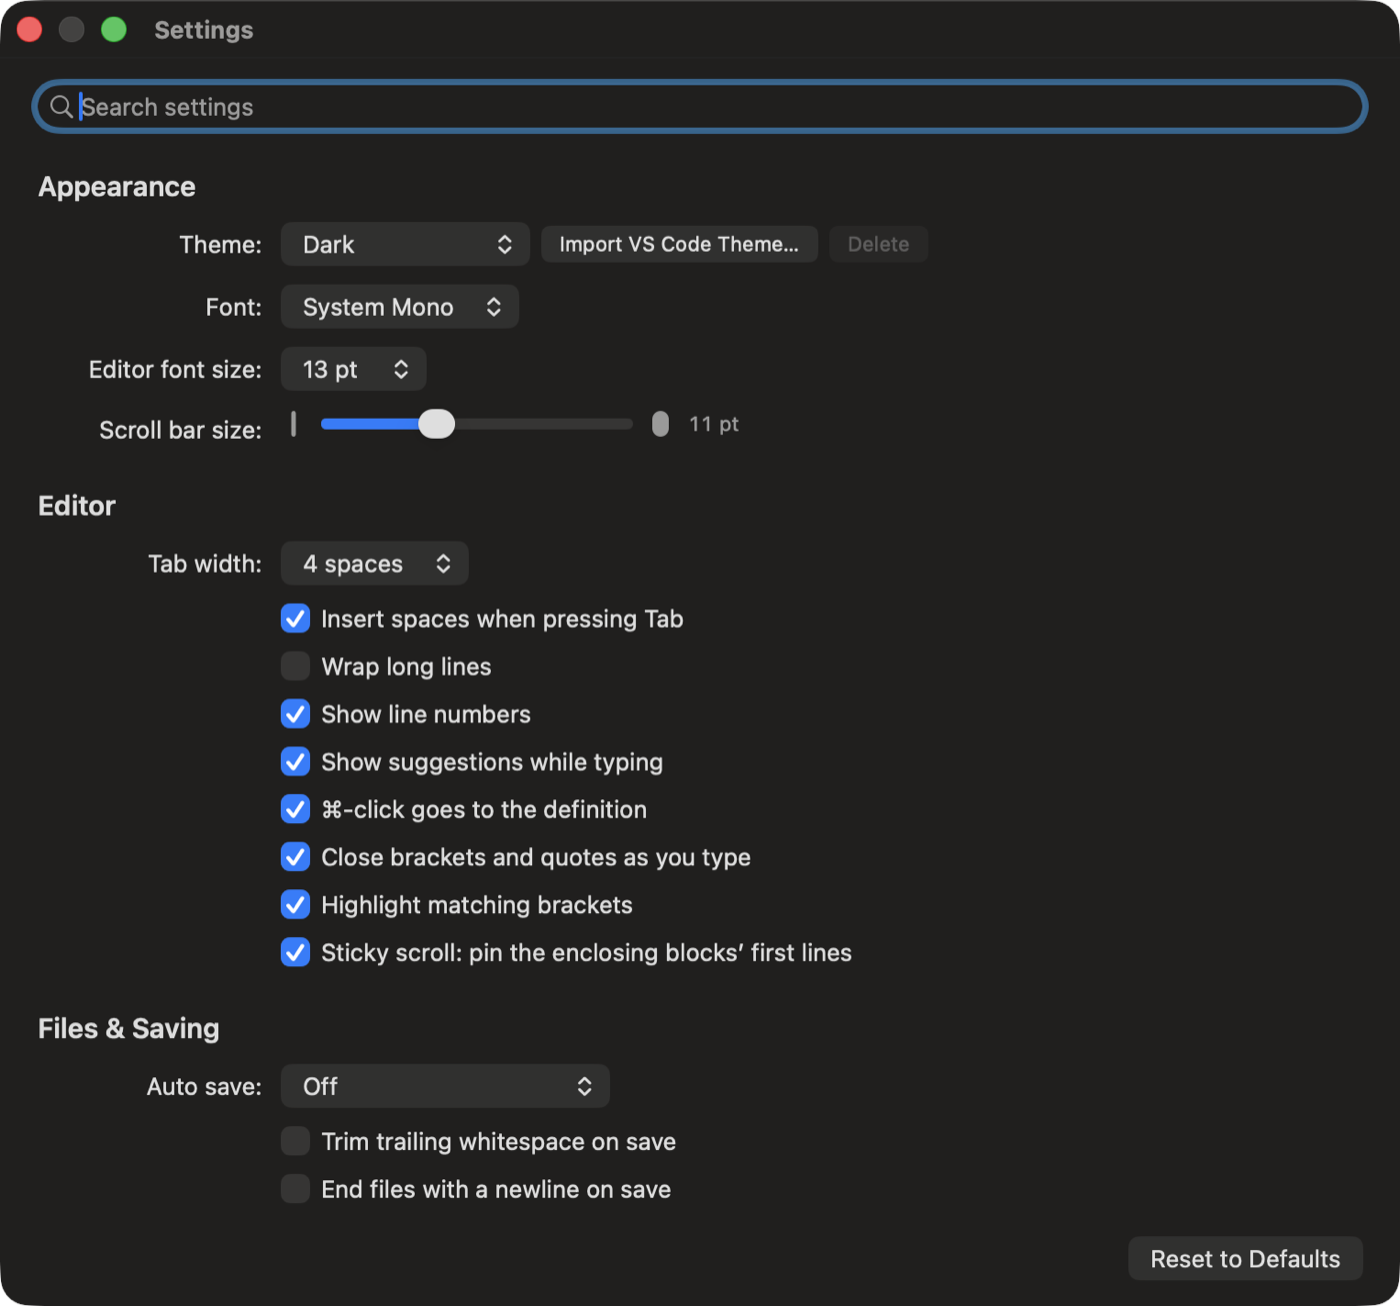Click the green zoom window button
This screenshot has width=1400, height=1306.
(114, 30)
